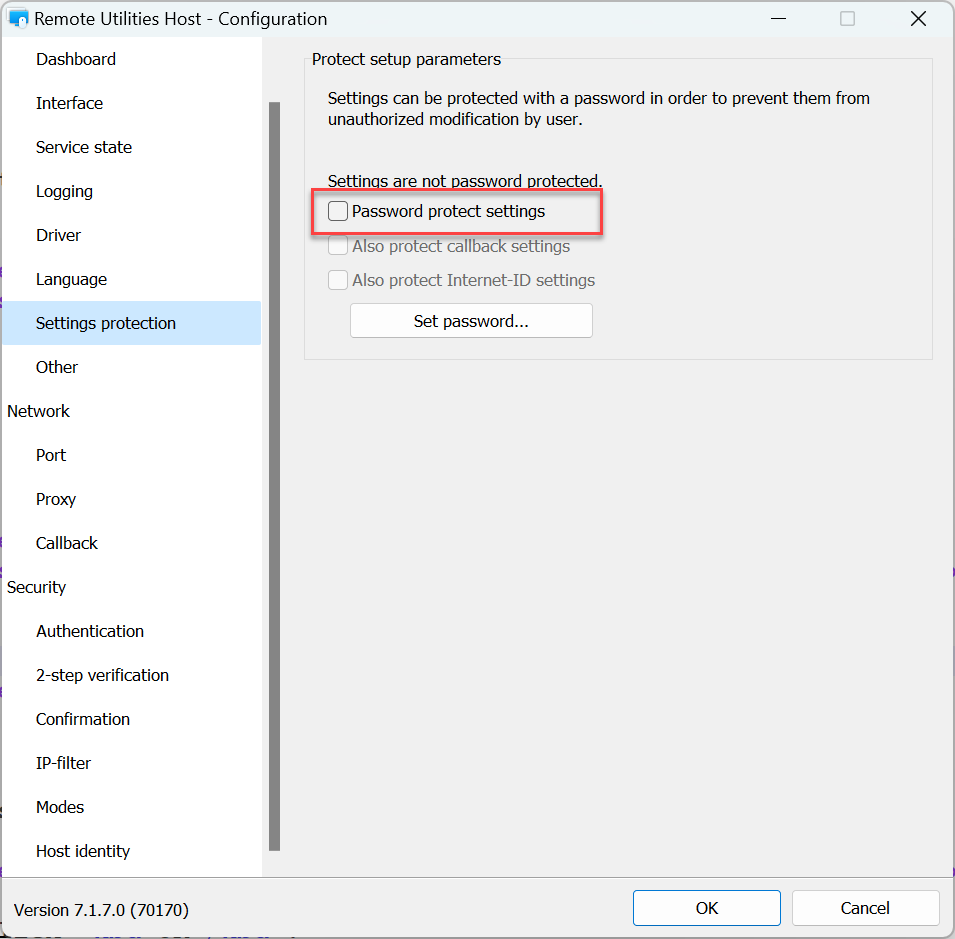Go to Service state section

pos(84,147)
